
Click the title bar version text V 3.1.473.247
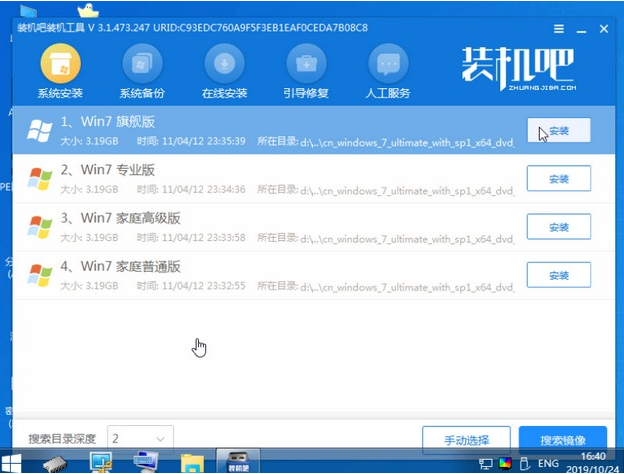point(119,28)
